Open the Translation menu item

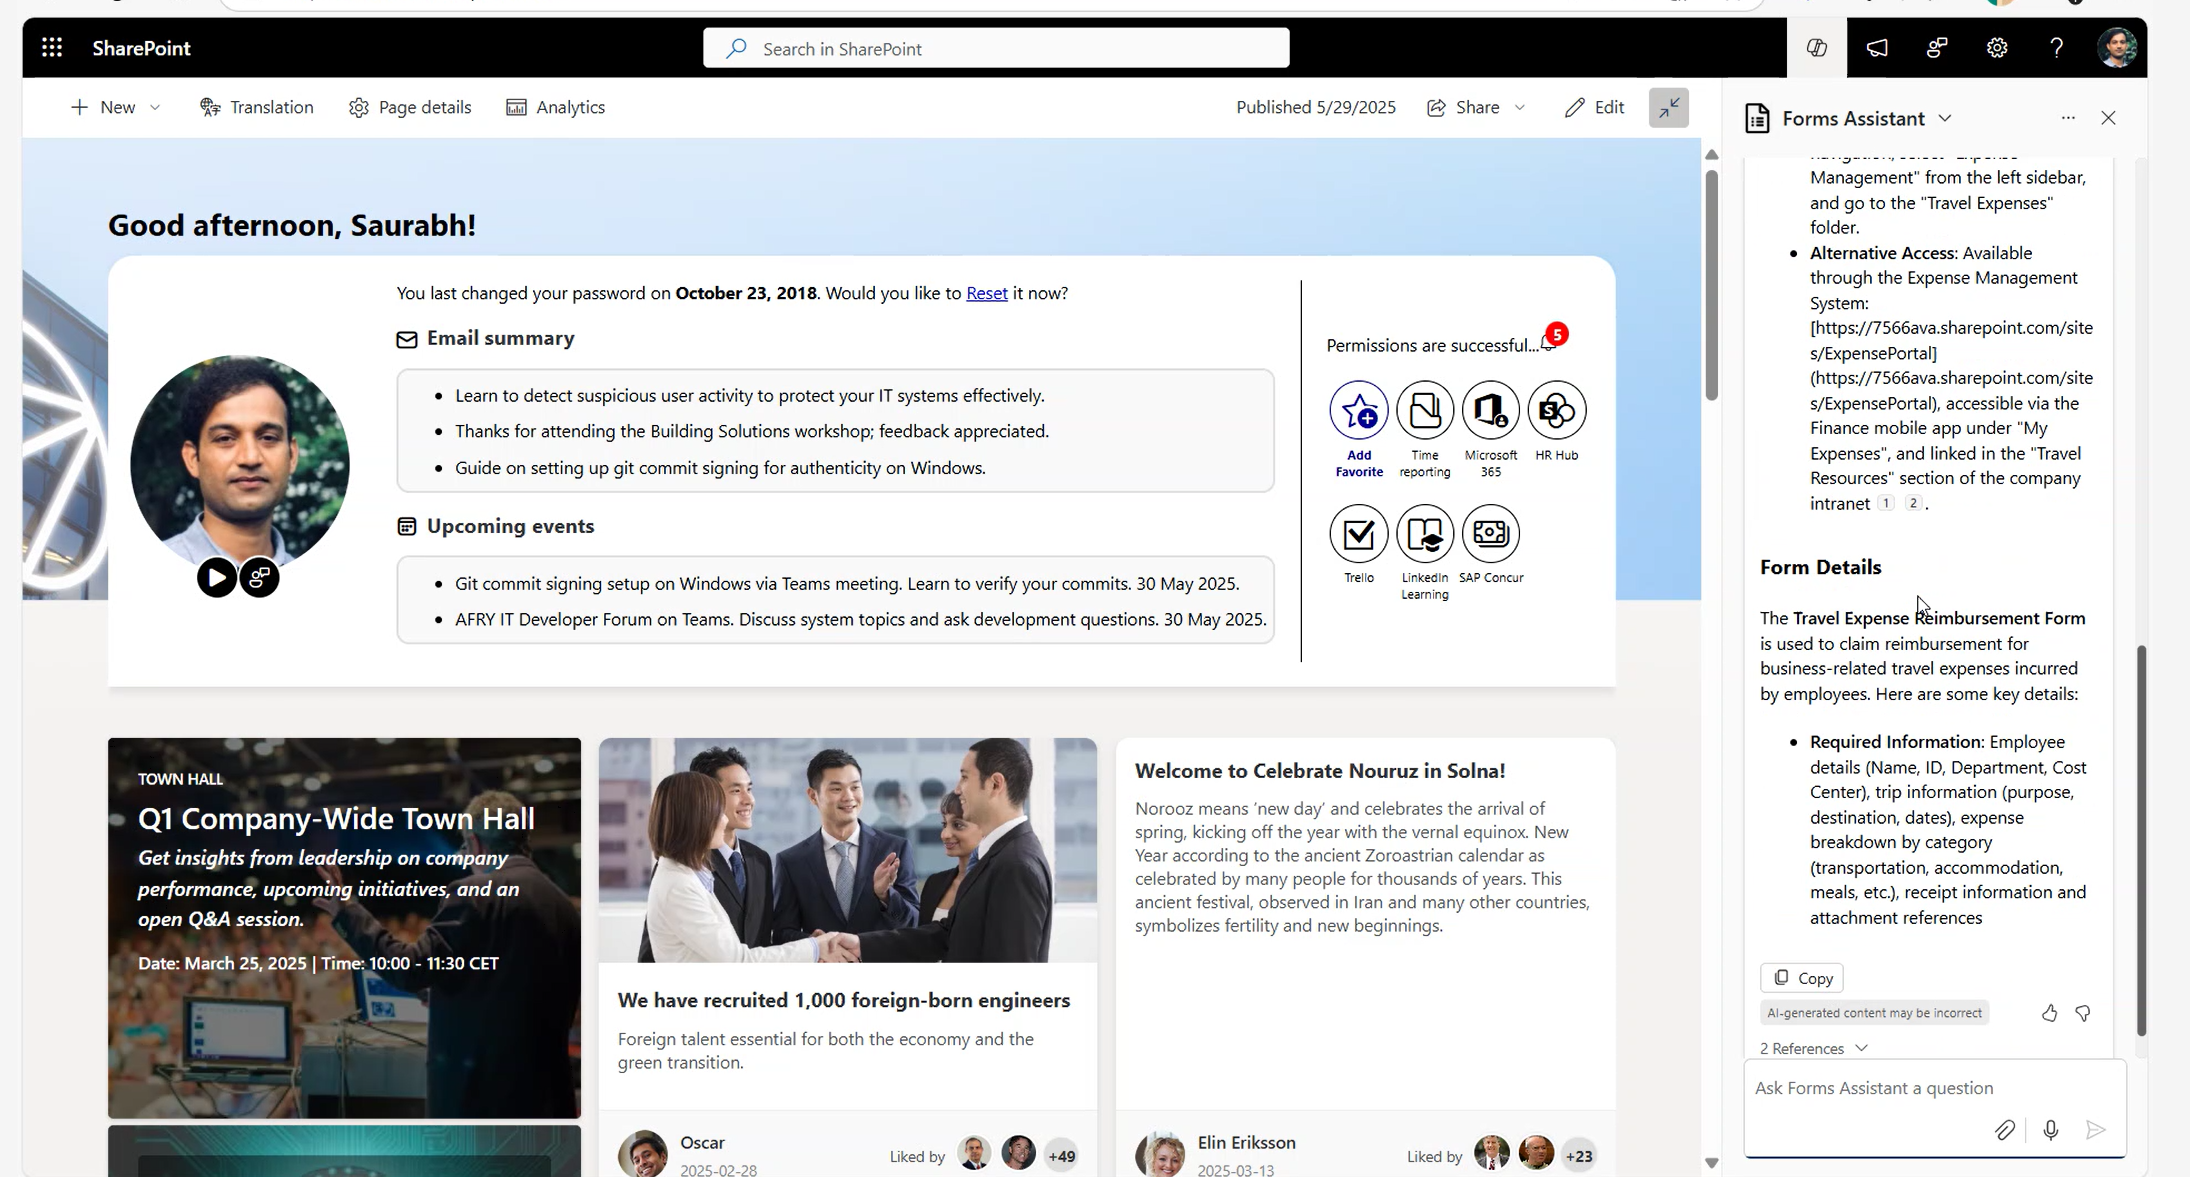pyautogui.click(x=256, y=107)
